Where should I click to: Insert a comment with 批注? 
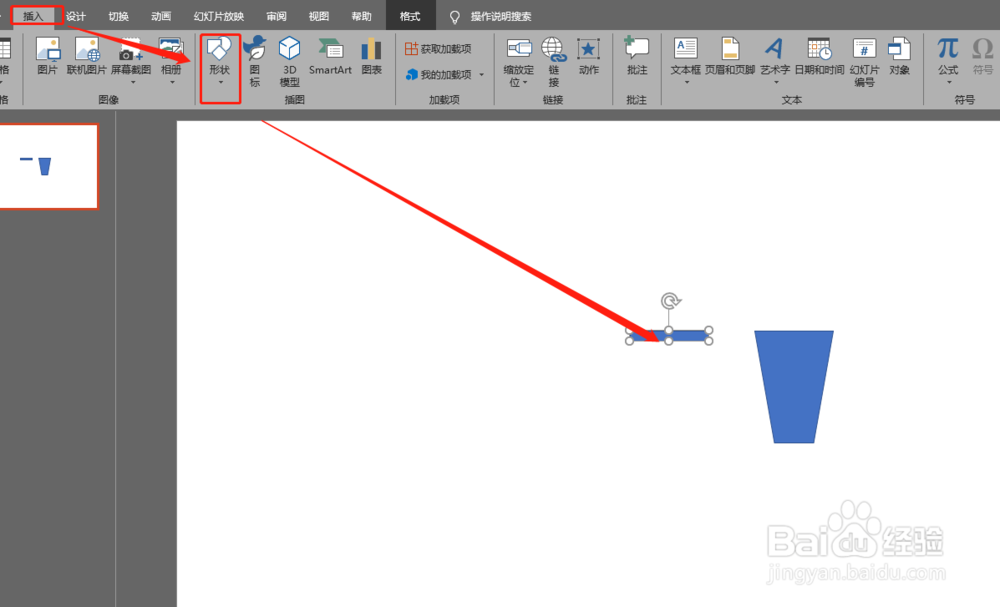pos(636,56)
